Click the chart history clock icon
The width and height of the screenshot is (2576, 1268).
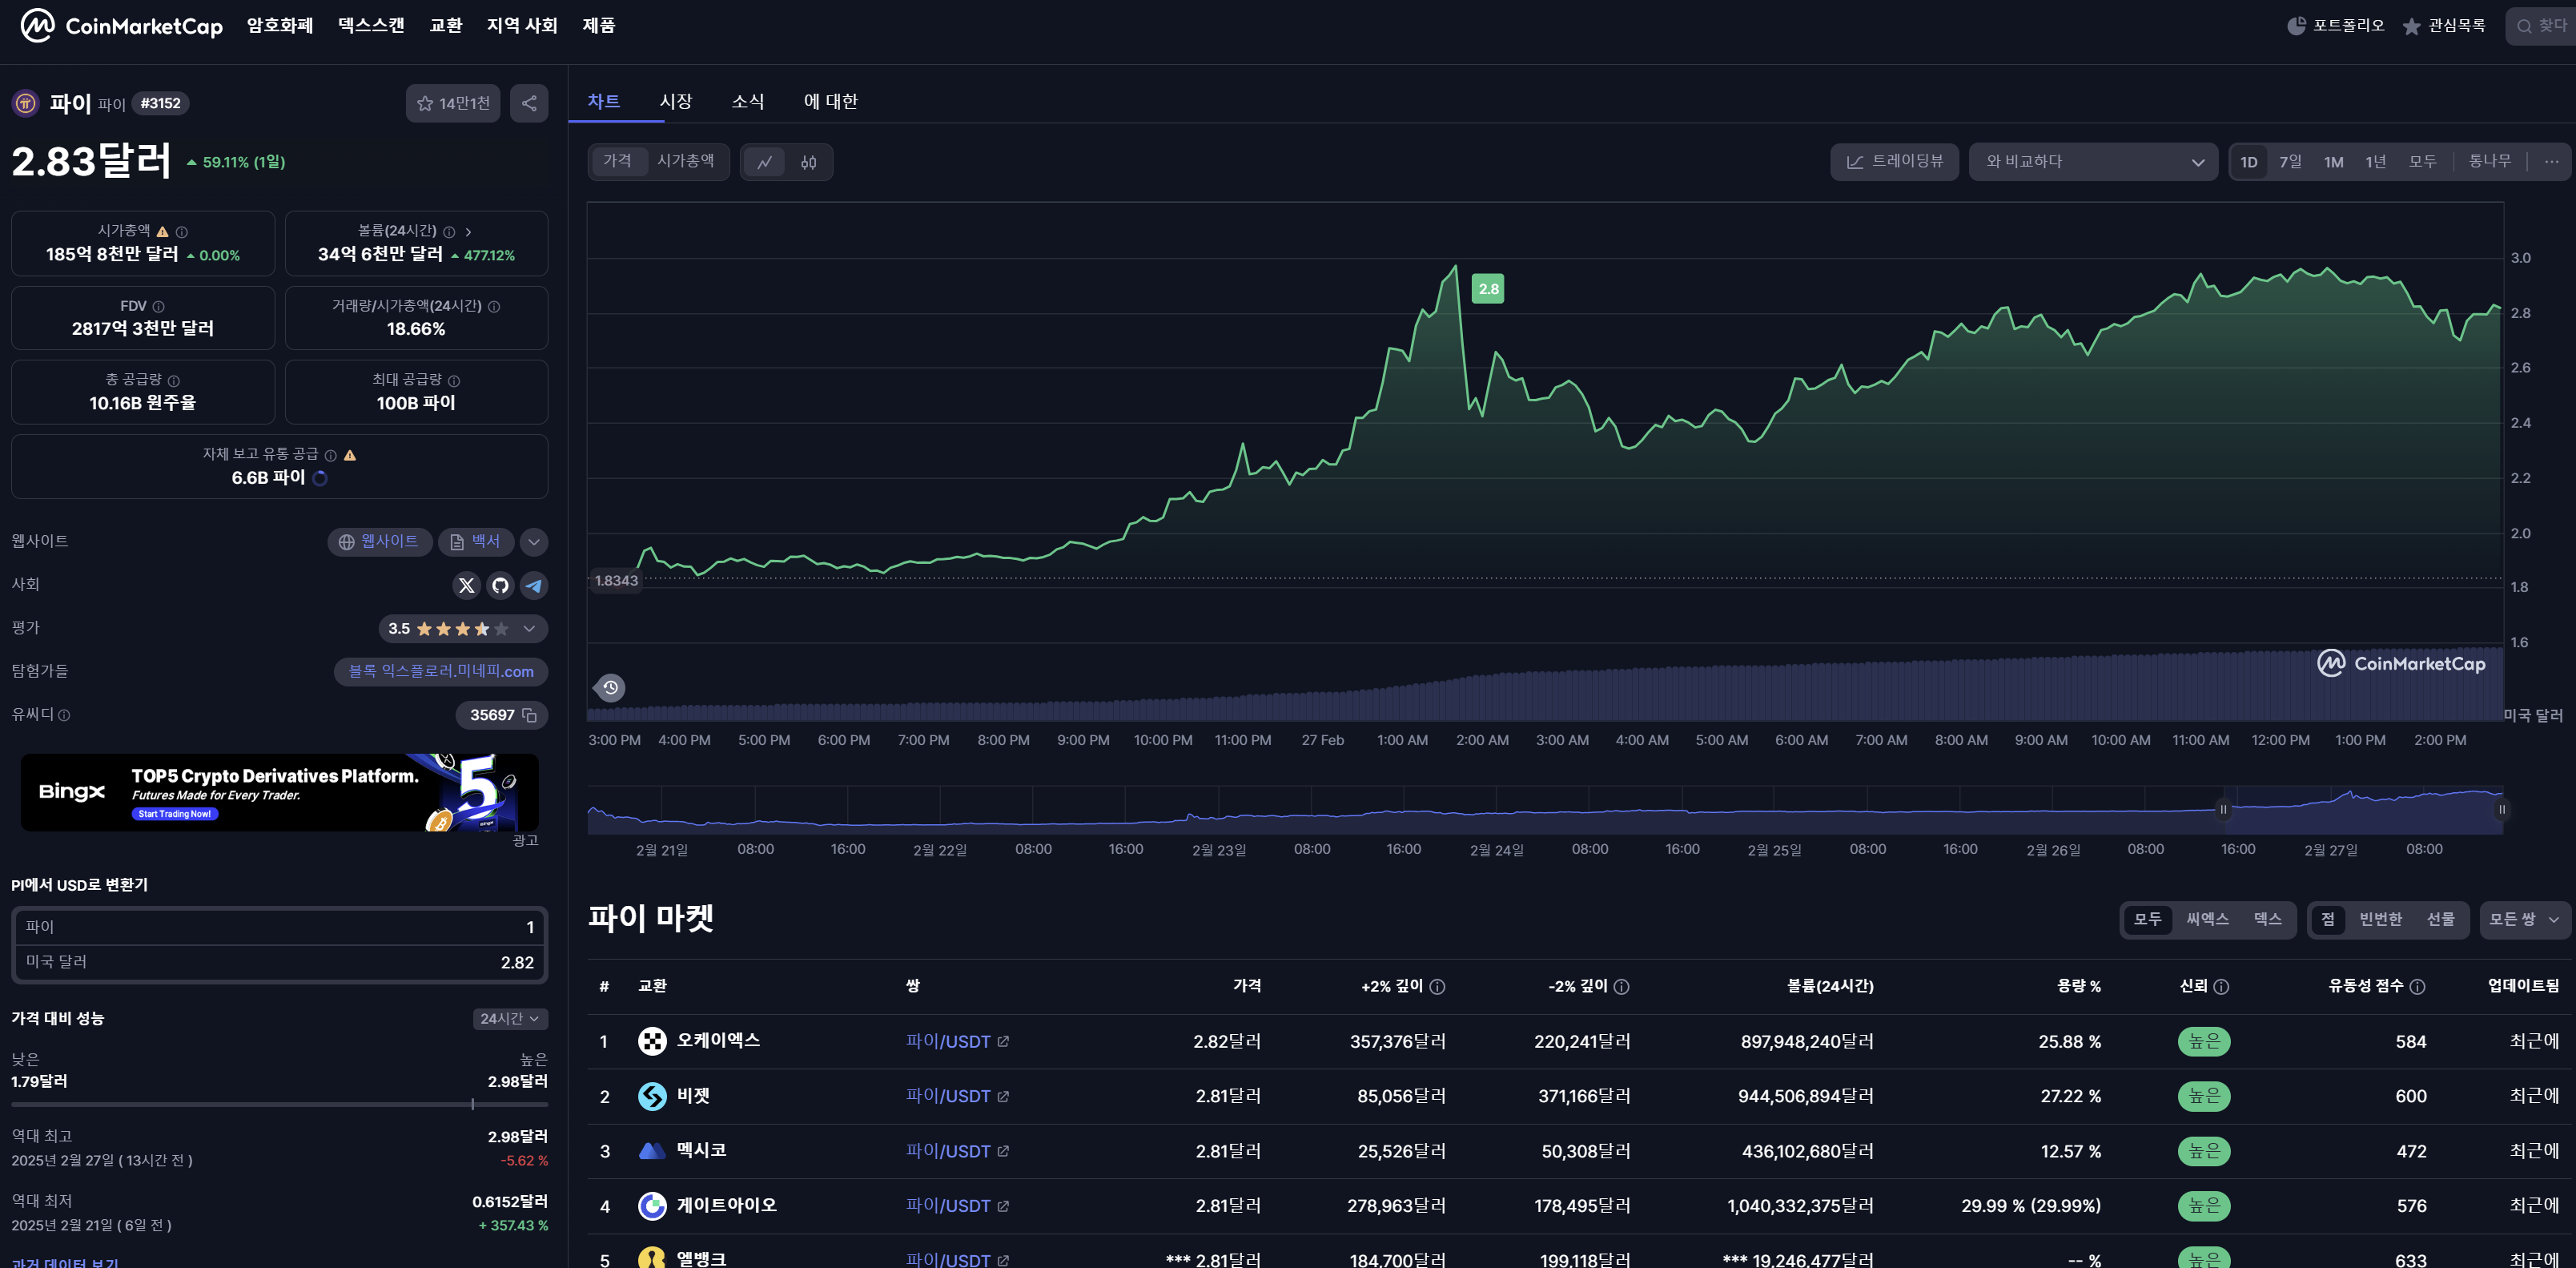[x=610, y=687]
